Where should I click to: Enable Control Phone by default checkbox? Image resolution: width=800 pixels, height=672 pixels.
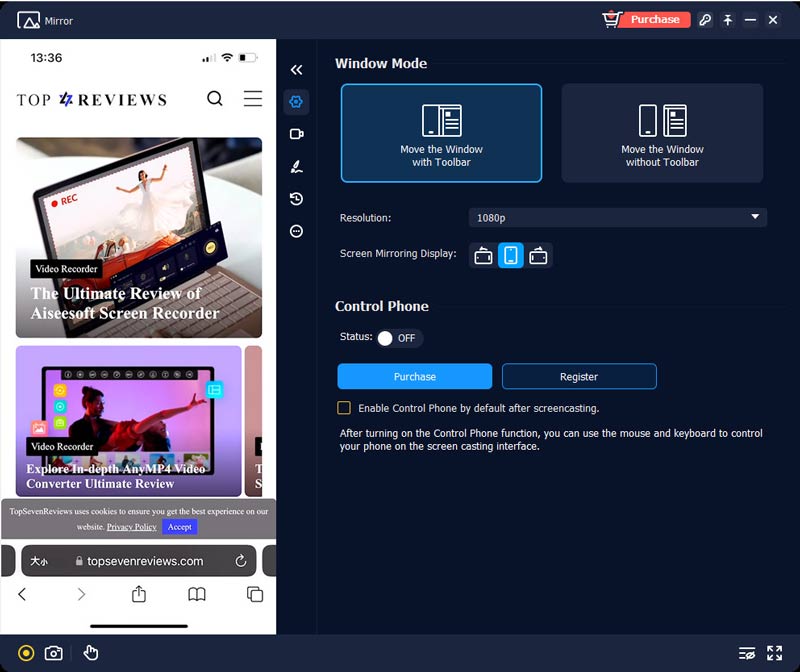point(344,408)
